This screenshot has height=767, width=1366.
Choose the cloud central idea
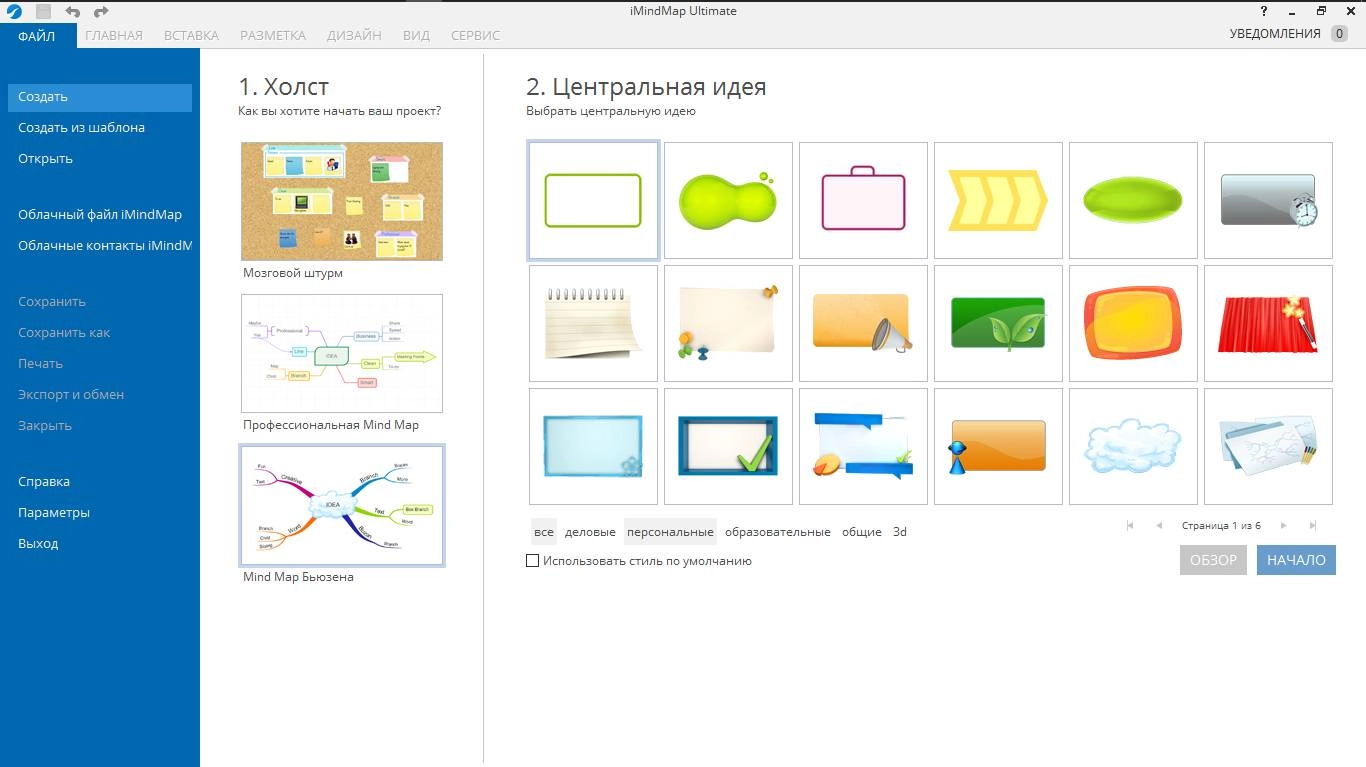point(1133,446)
